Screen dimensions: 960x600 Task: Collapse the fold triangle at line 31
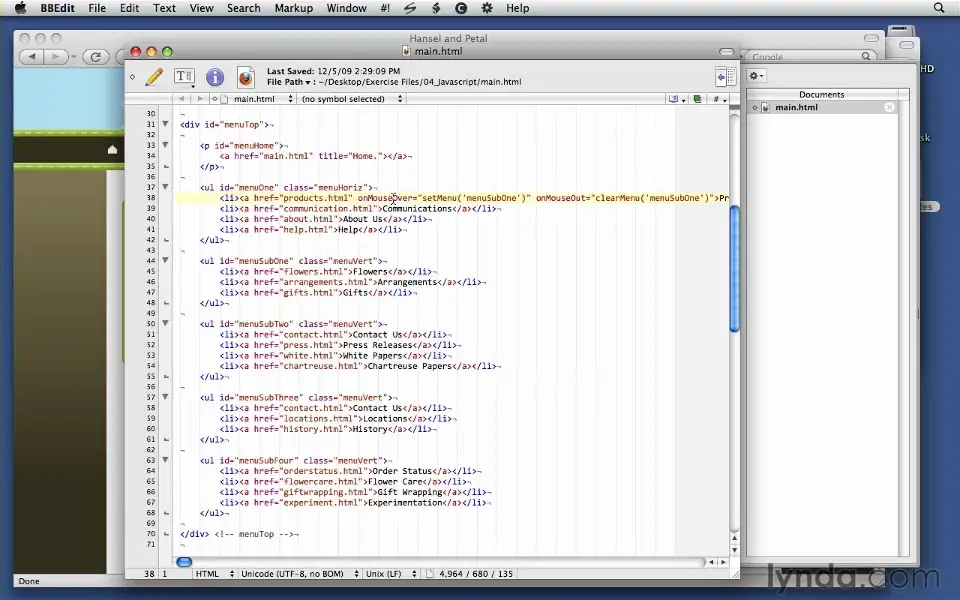tap(165, 124)
